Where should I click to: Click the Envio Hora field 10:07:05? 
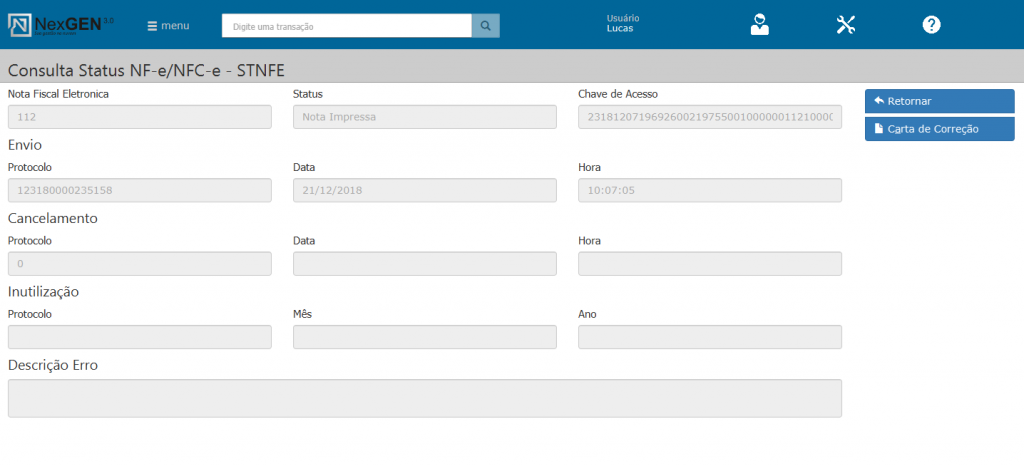coord(709,190)
